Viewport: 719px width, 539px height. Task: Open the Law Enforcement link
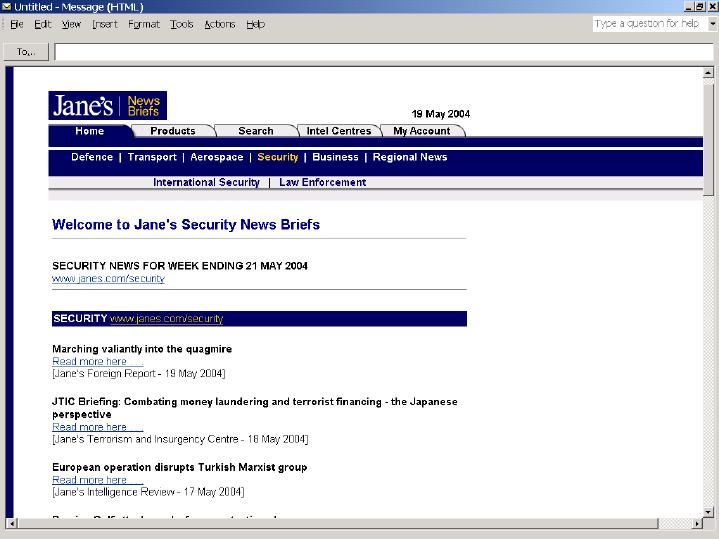[x=322, y=183]
